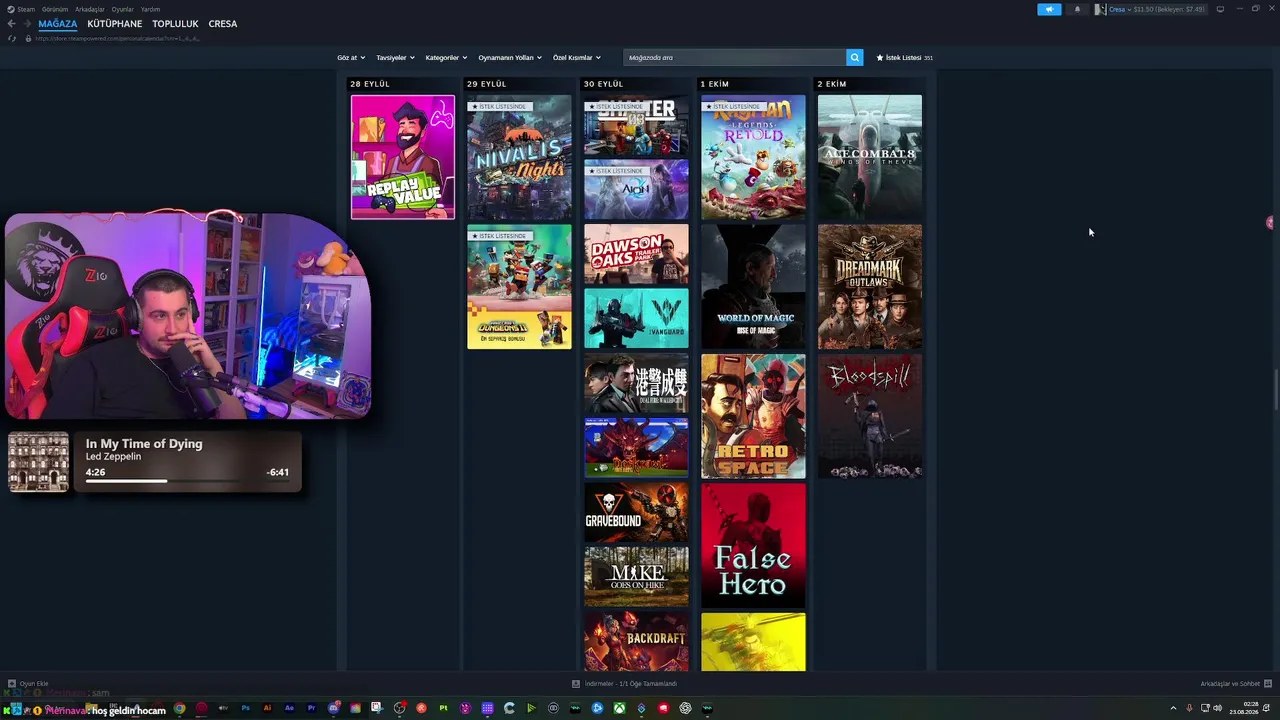This screenshot has width=1280, height=720.
Task: Open the announcements megaphone button
Action: [1049, 9]
